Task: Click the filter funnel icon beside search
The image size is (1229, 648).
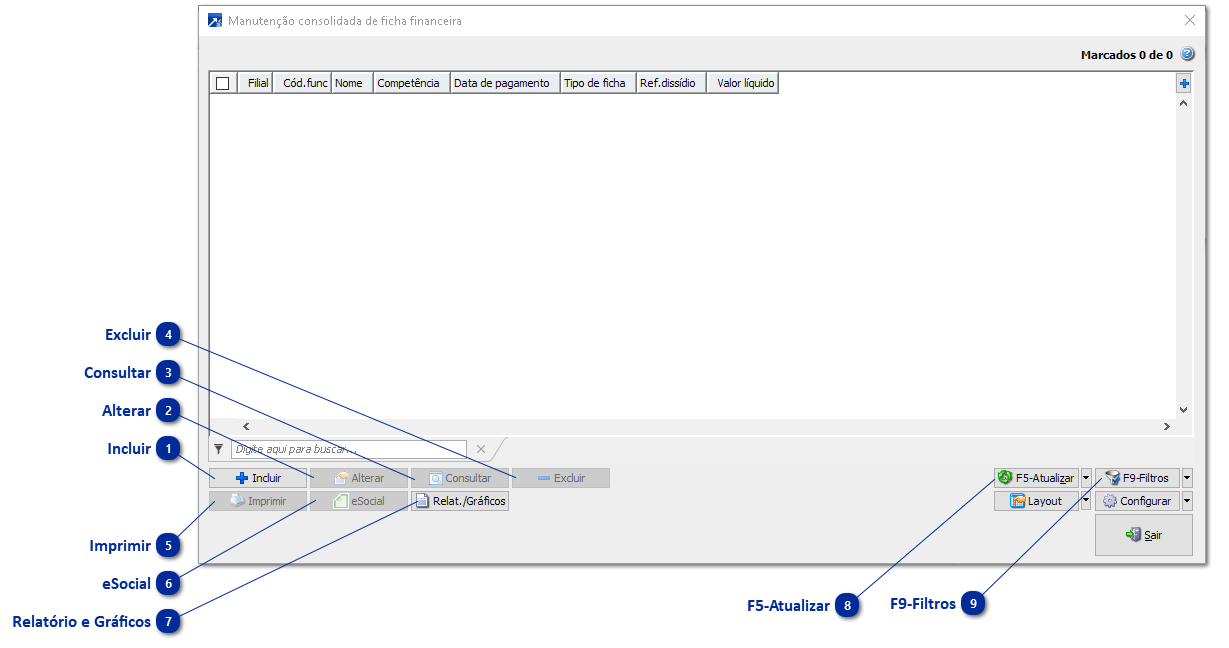Action: tap(219, 450)
